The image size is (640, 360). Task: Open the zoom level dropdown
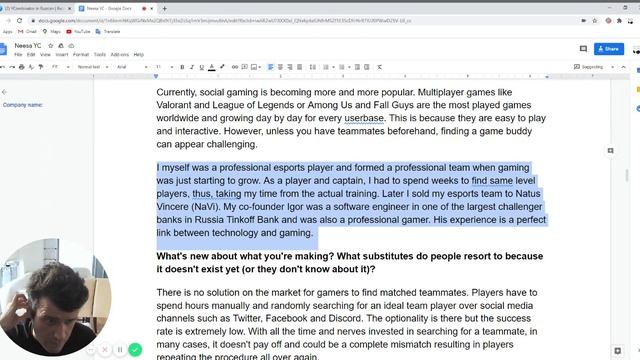coord(60,67)
